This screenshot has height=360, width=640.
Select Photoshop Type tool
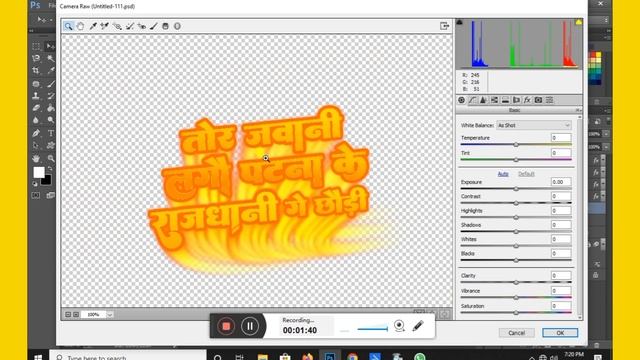click(51, 133)
